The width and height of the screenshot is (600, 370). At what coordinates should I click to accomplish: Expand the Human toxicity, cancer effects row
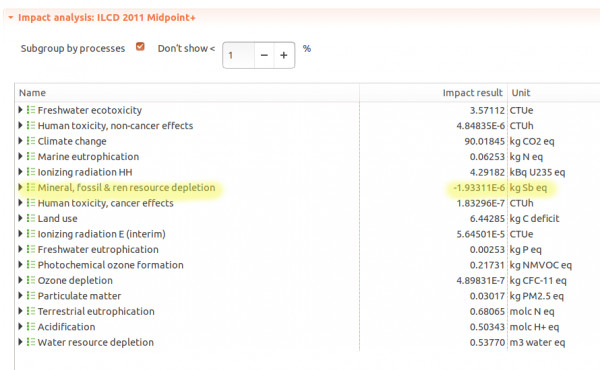[20, 203]
